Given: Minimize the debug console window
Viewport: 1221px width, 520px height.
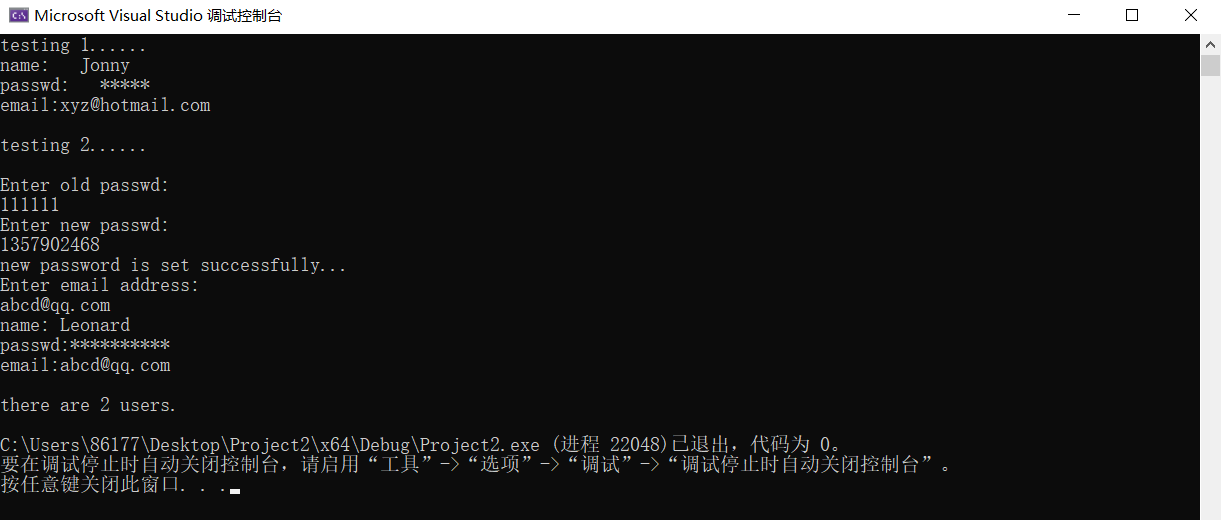Looking at the screenshot, I should [1073, 15].
